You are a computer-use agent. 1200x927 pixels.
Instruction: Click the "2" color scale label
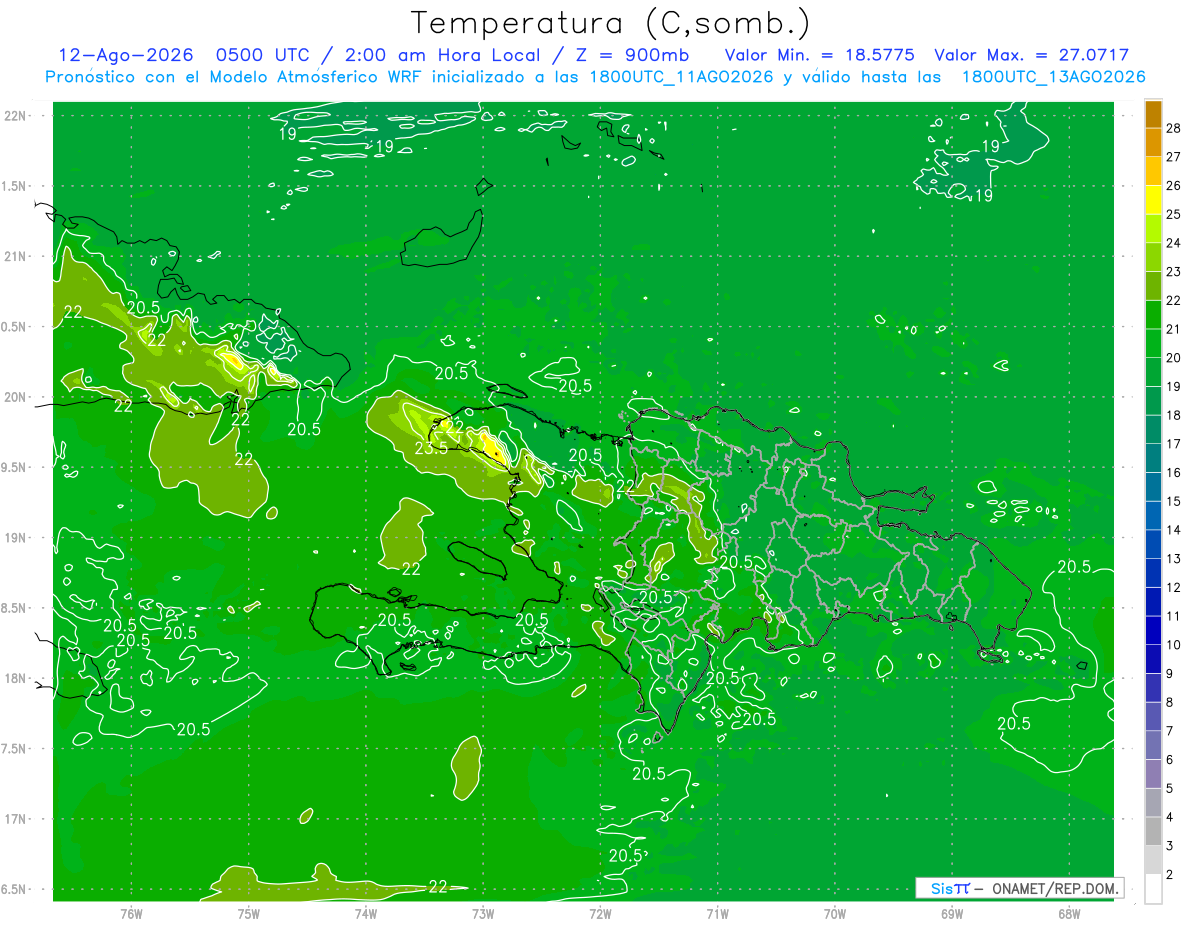point(1170,875)
